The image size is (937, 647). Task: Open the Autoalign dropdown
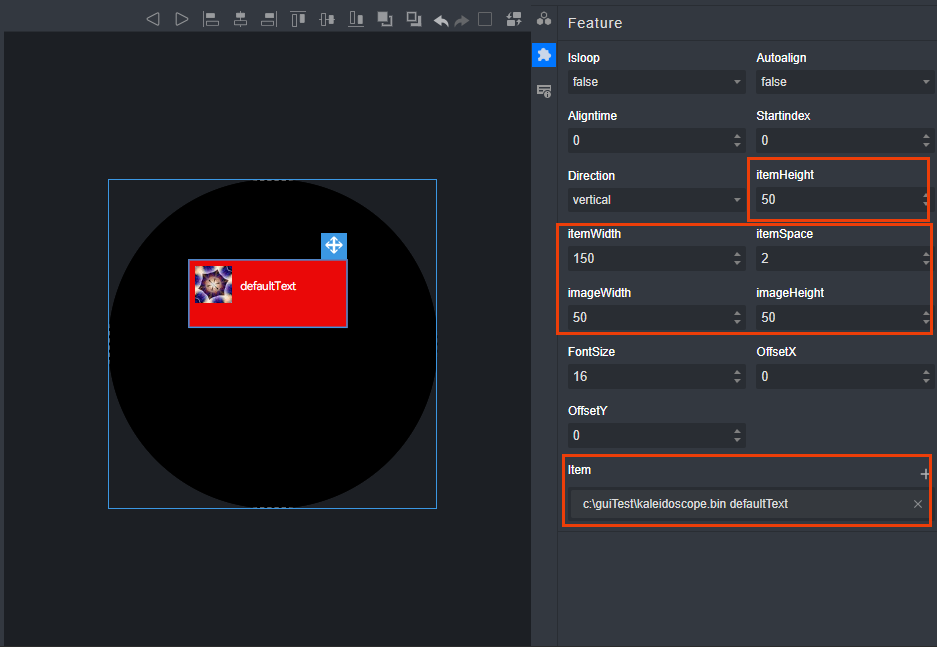click(844, 82)
